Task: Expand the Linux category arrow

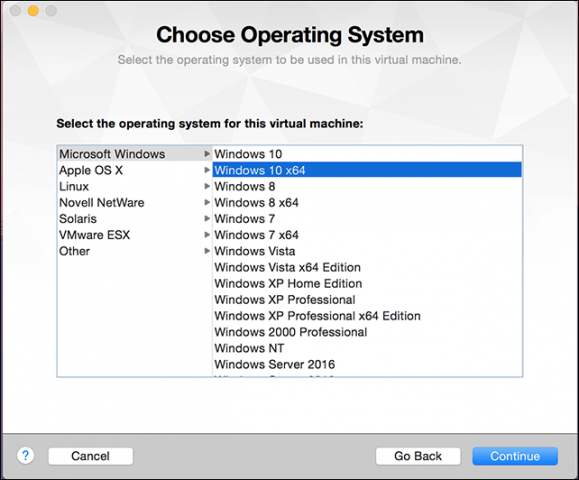Action: coord(207,186)
